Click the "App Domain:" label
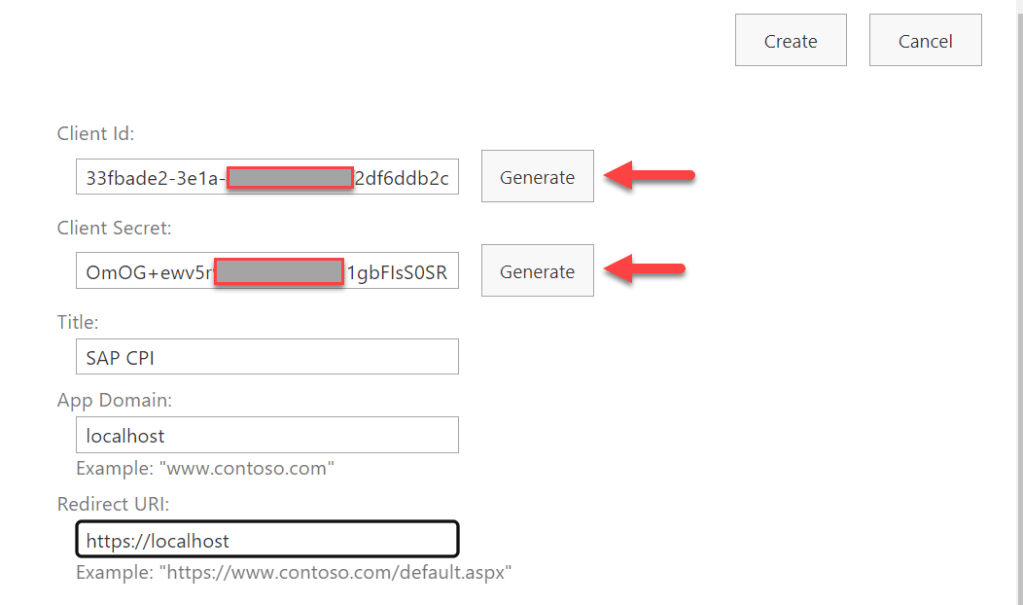1023x605 pixels. coord(115,400)
